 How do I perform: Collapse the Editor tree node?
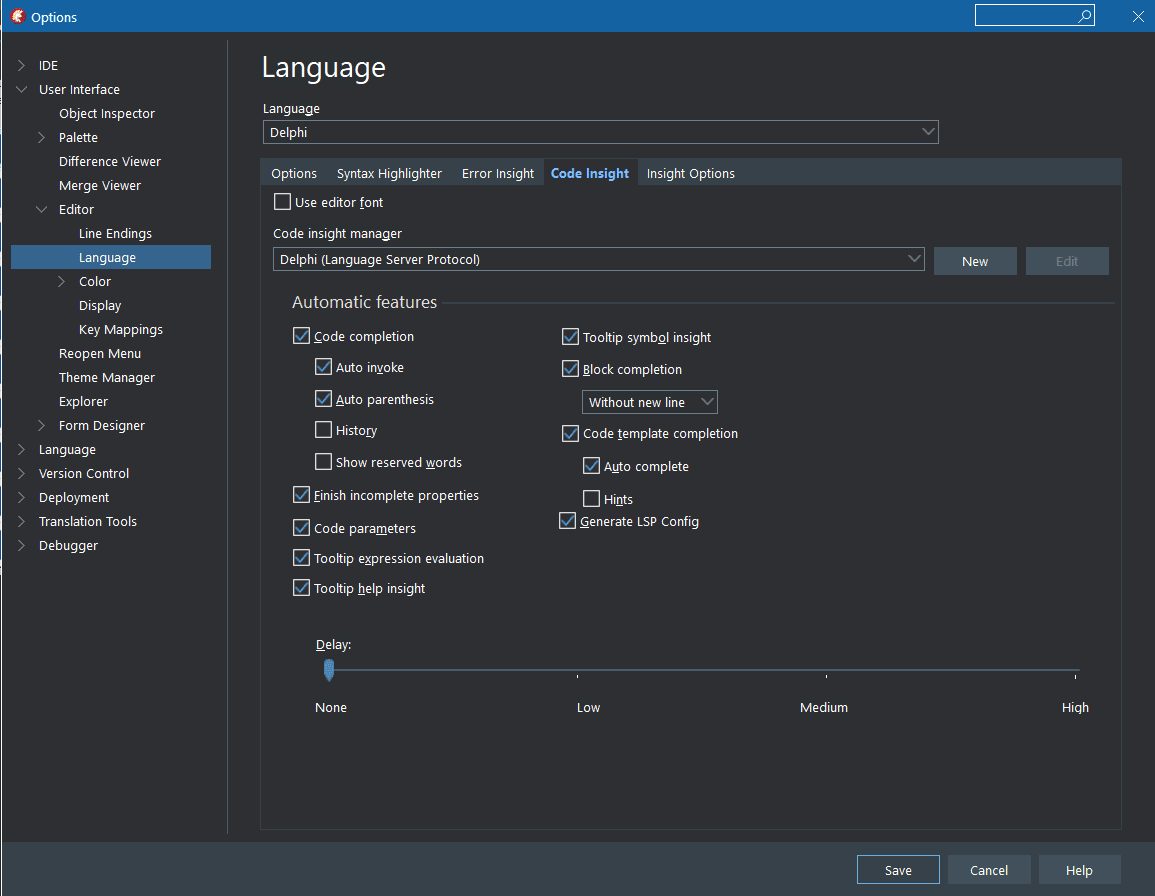(40, 209)
